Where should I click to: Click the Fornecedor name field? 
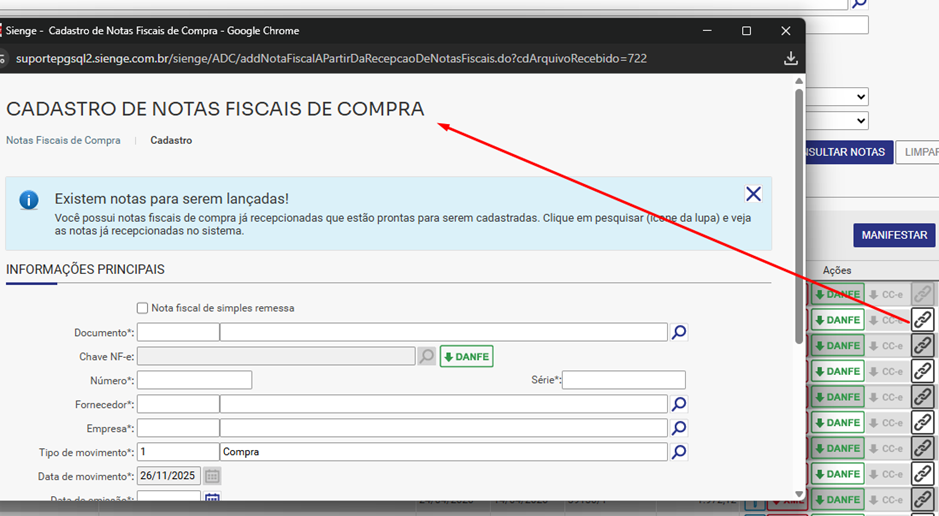(444, 404)
